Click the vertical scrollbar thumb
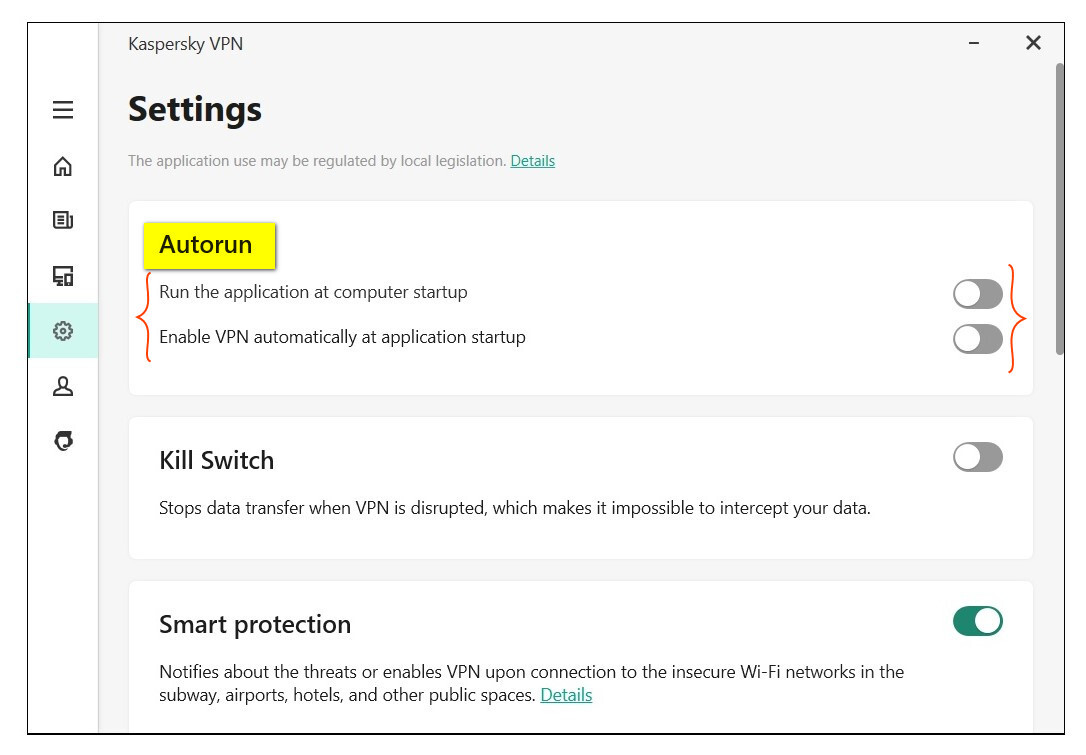Viewport: 1086px width, 755px height. 1059,208
